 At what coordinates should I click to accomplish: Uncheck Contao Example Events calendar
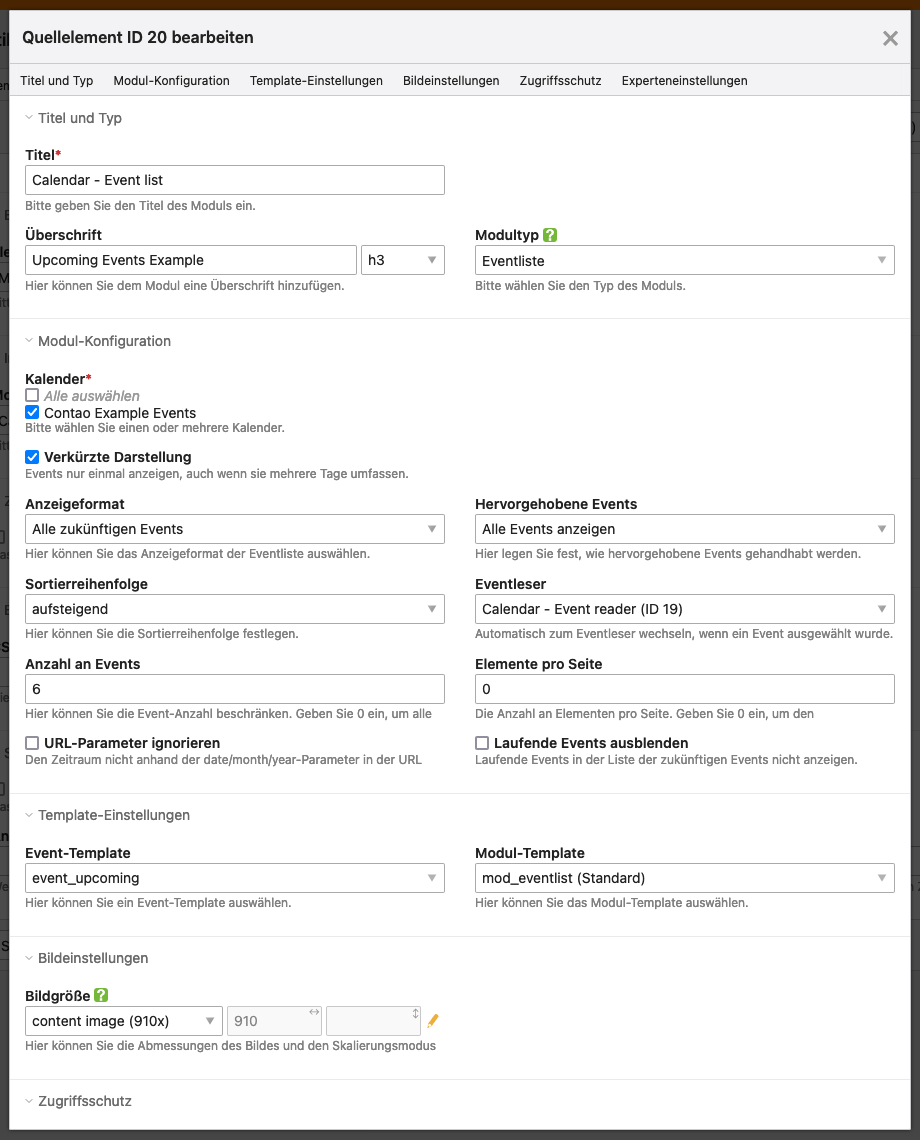tap(32, 412)
